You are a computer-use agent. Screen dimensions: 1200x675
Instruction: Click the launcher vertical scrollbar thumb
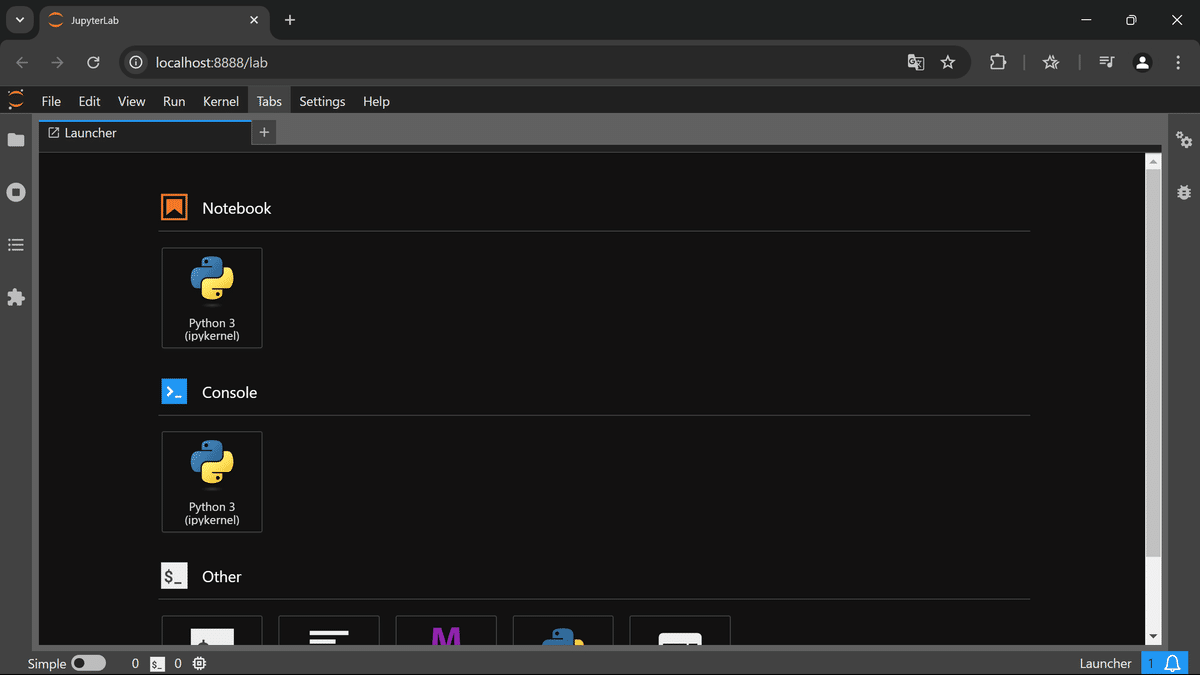pyautogui.click(x=1153, y=363)
